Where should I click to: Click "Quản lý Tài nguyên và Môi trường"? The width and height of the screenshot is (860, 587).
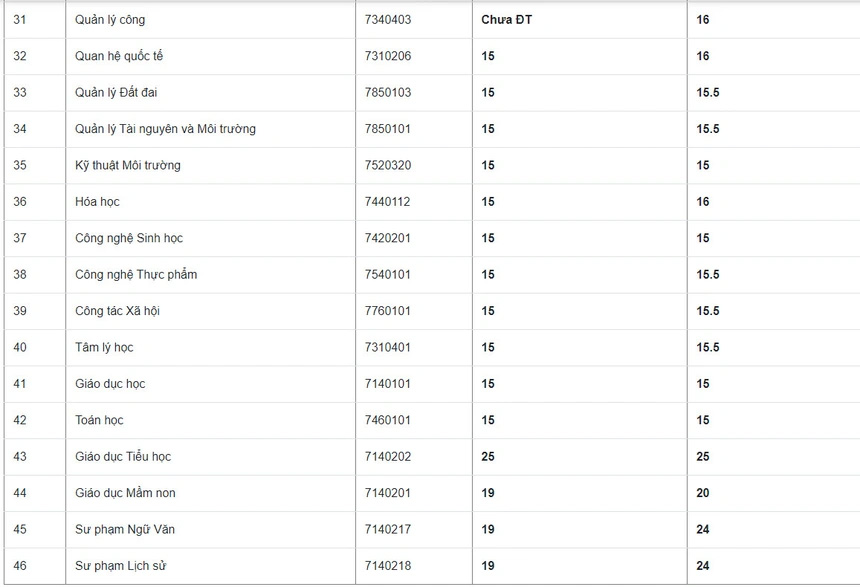coord(165,129)
